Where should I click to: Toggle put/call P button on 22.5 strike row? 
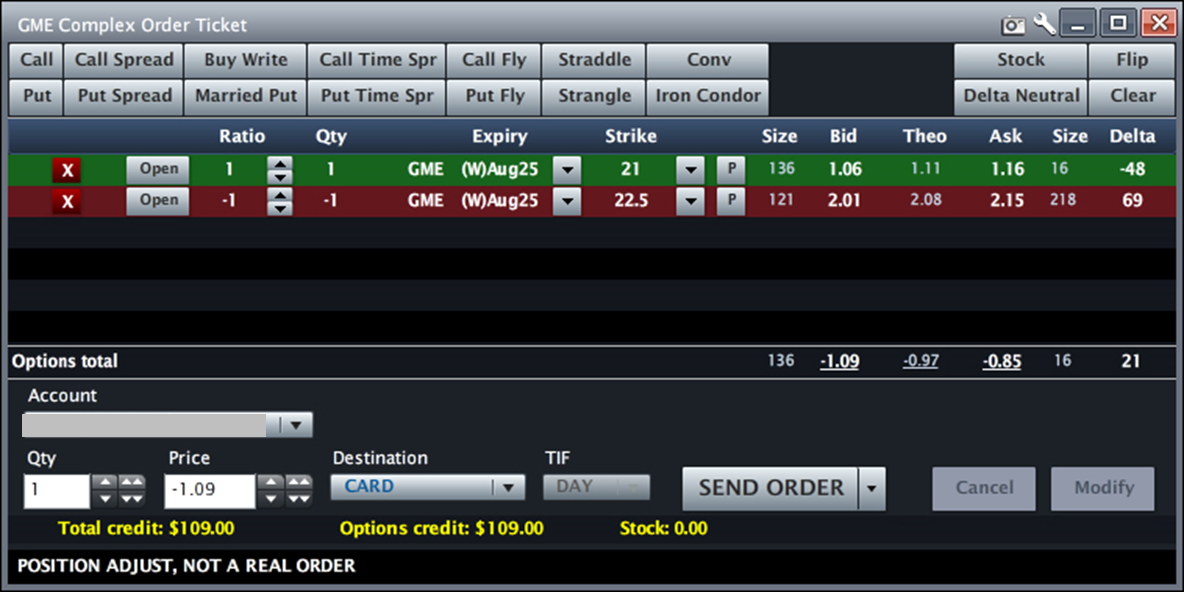coord(730,201)
